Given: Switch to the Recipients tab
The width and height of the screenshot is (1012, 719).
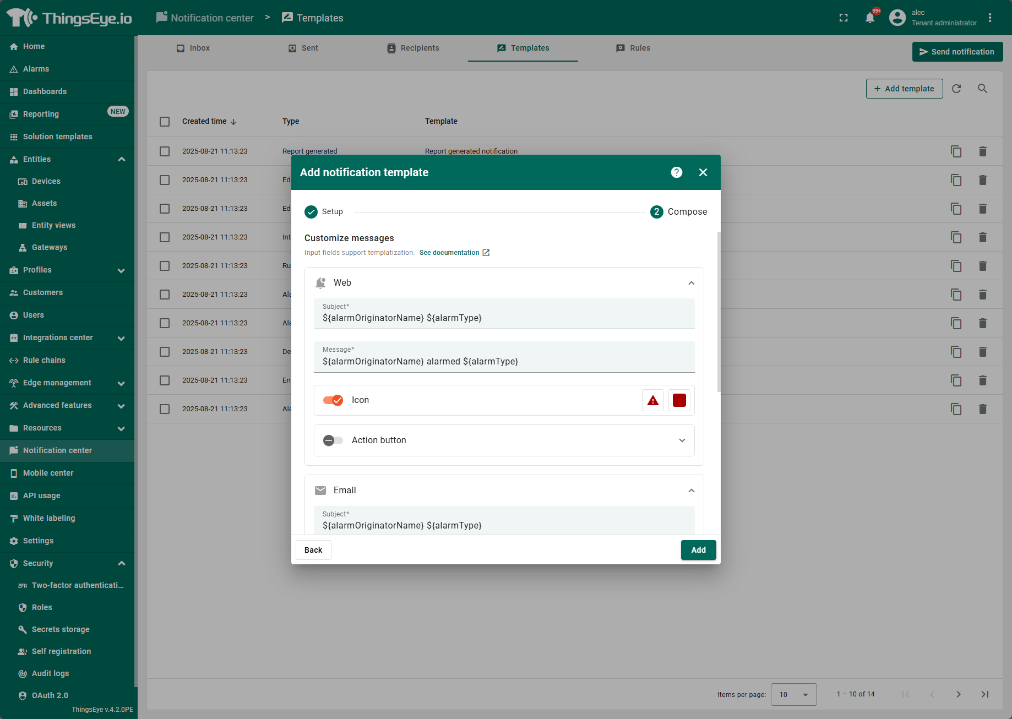Looking at the screenshot, I should click(413, 48).
